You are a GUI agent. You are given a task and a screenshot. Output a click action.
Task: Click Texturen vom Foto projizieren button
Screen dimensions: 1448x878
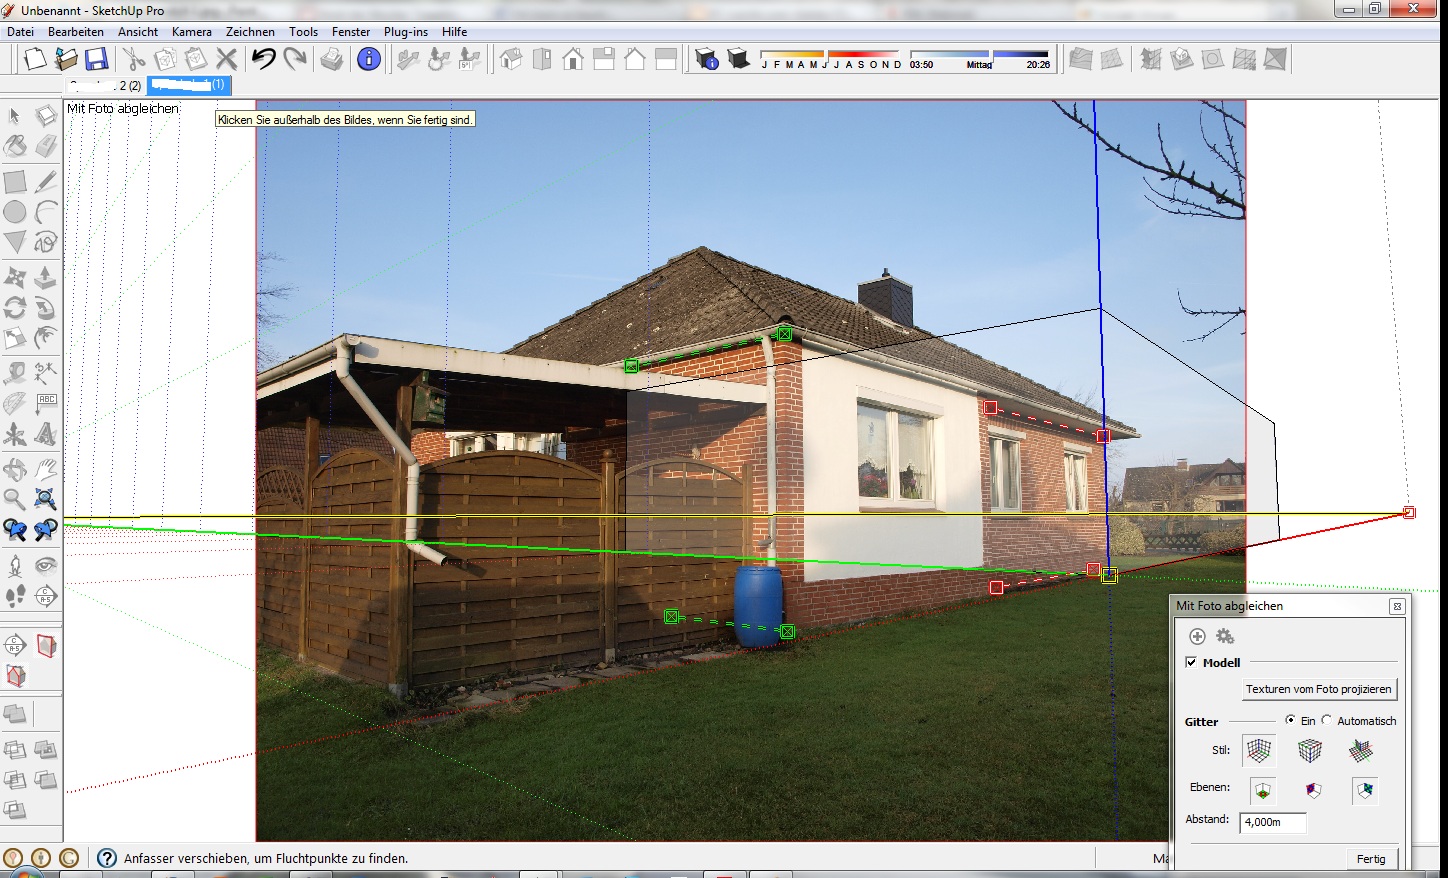click(1318, 689)
